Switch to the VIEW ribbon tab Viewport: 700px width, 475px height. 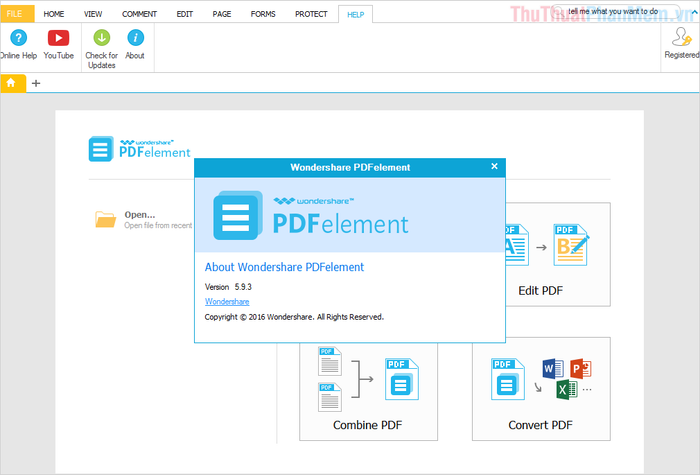[93, 14]
